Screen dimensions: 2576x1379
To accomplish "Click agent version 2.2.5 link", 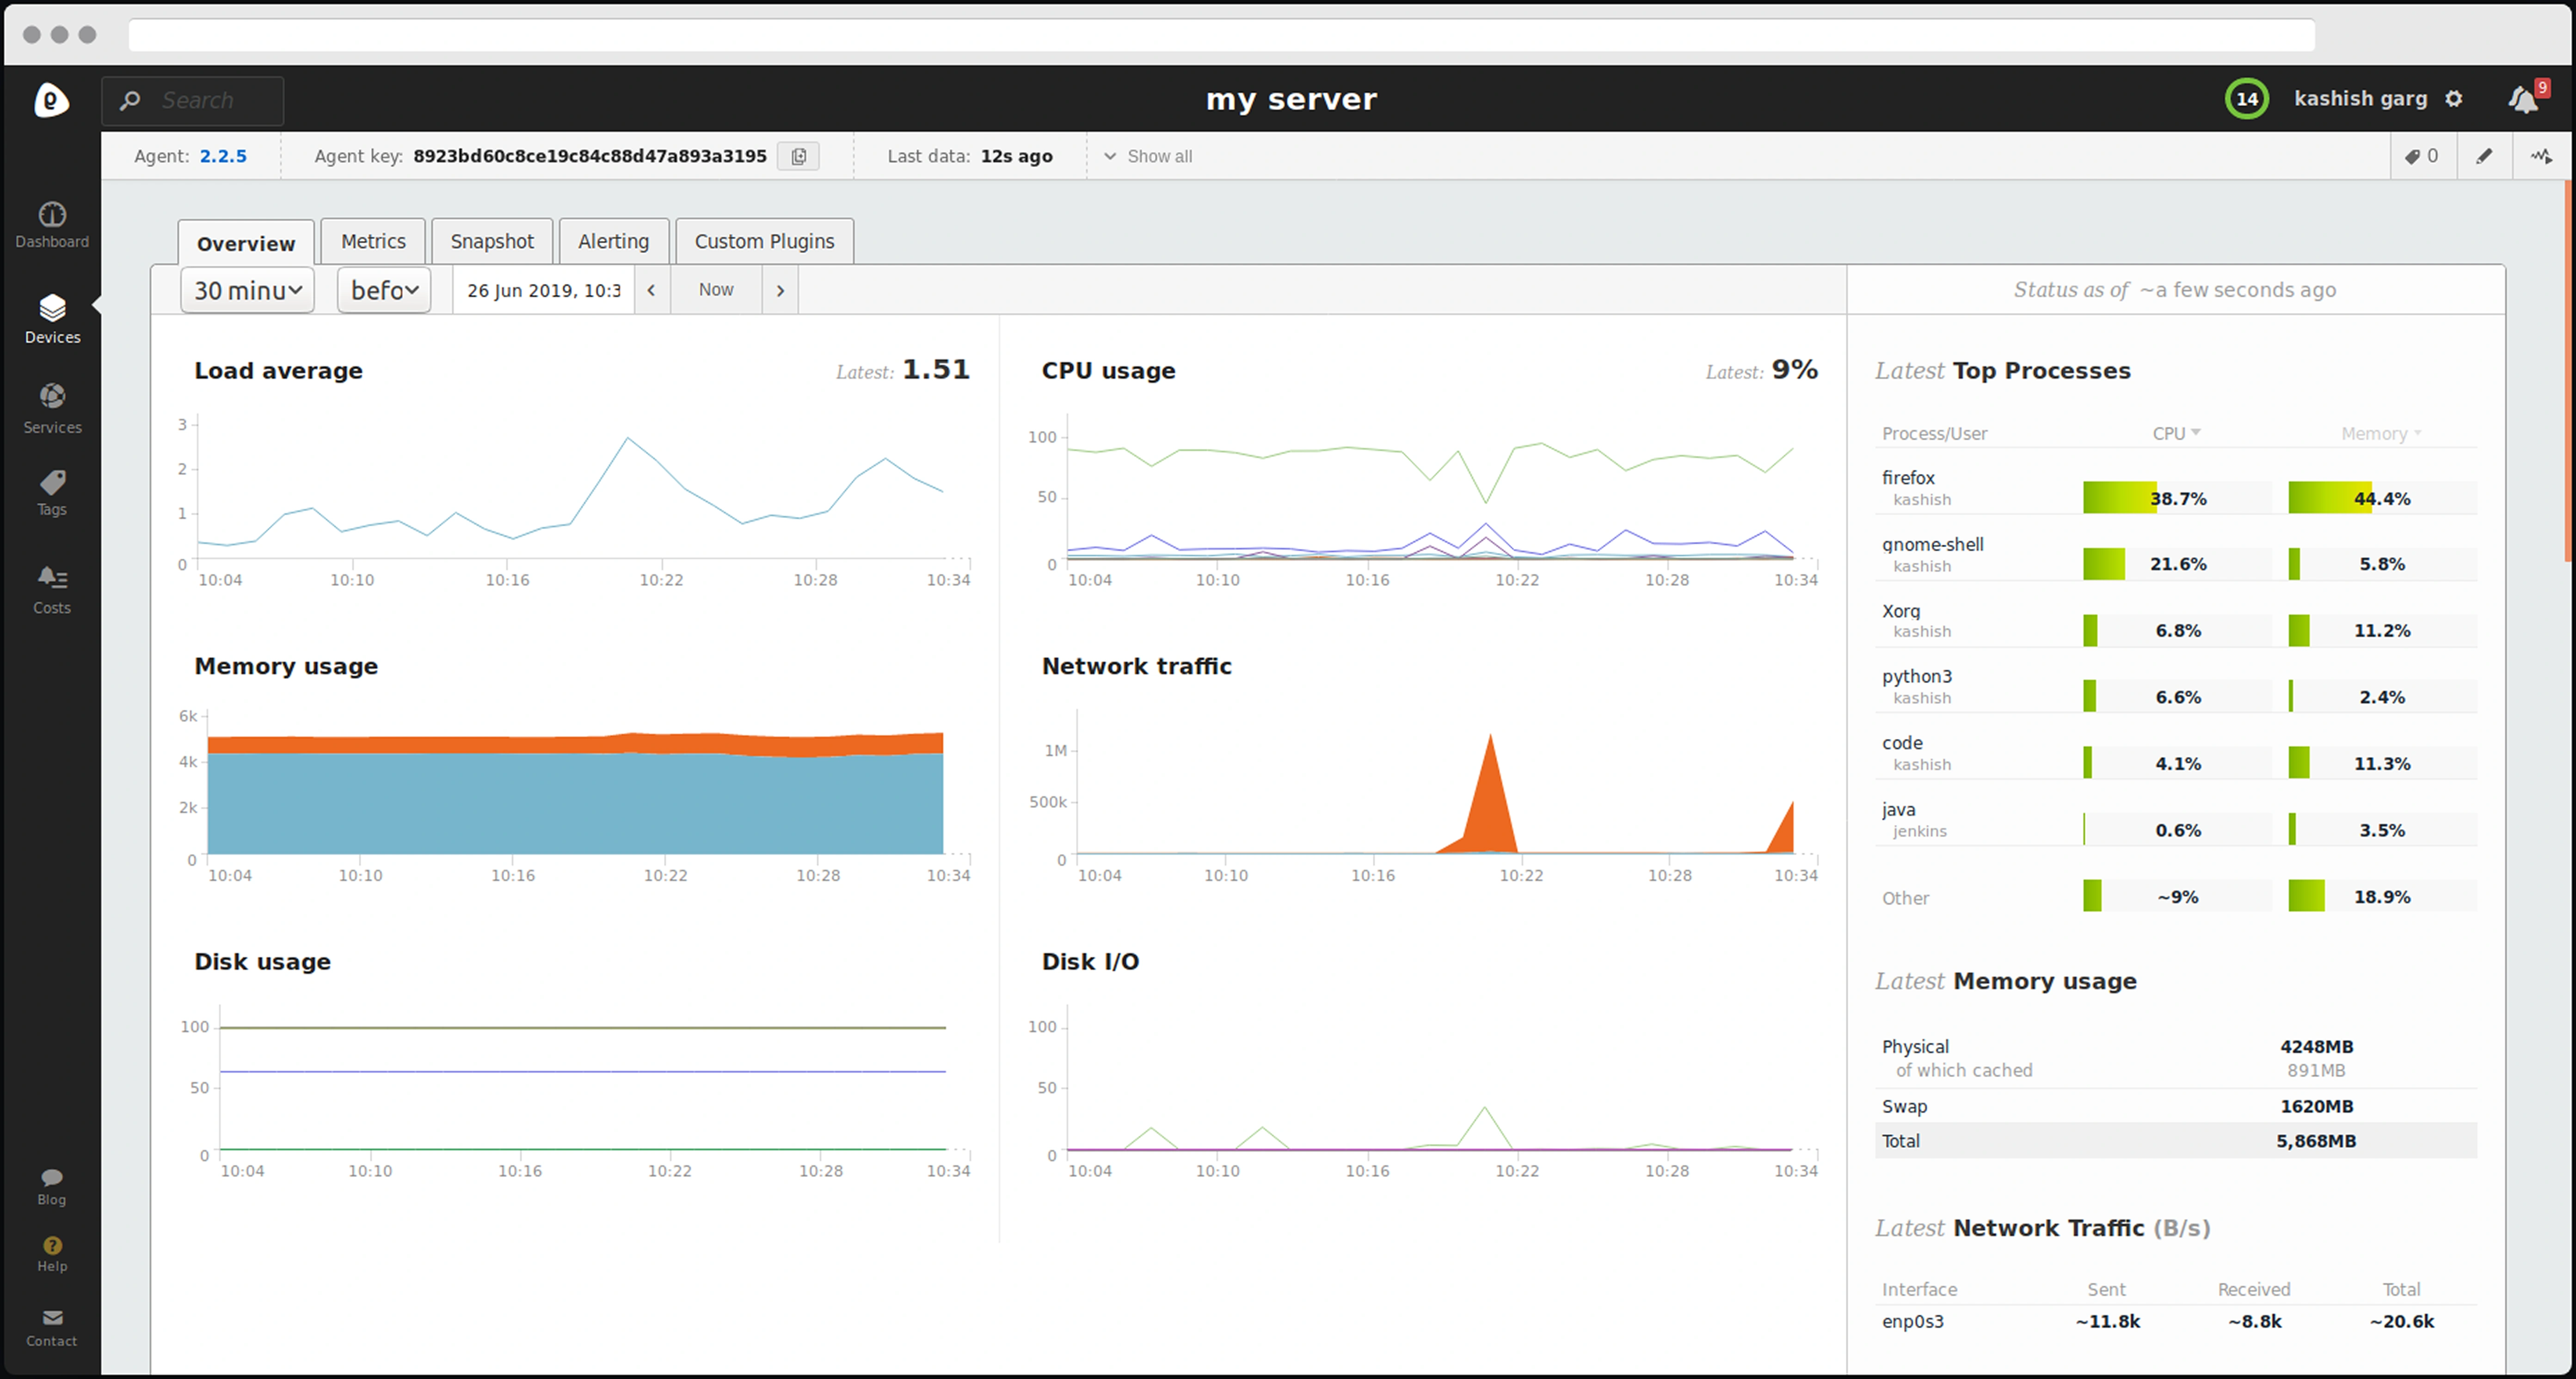I will pyautogui.click(x=223, y=156).
